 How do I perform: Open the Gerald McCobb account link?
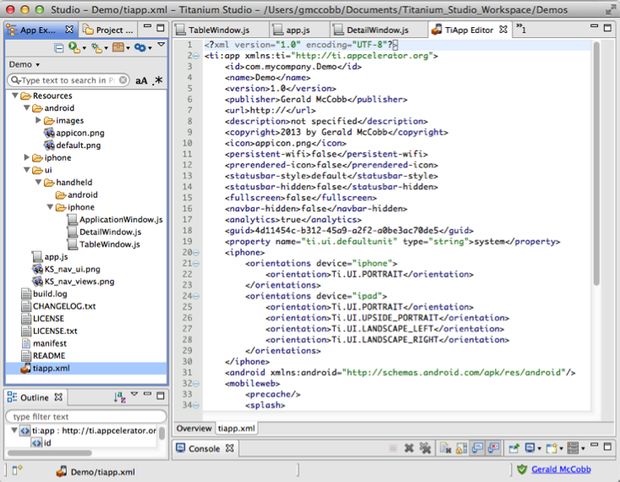[x=561, y=469]
